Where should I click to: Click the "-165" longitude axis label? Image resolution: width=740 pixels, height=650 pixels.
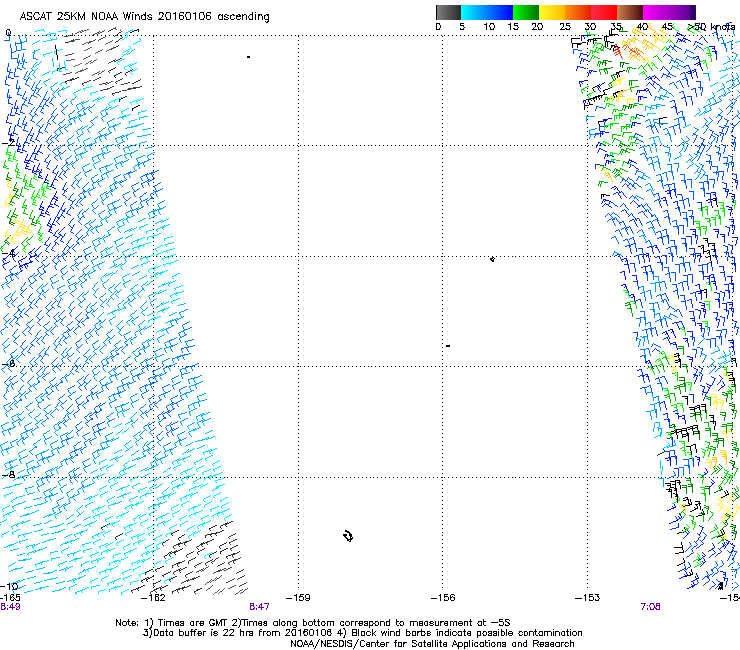point(10,598)
